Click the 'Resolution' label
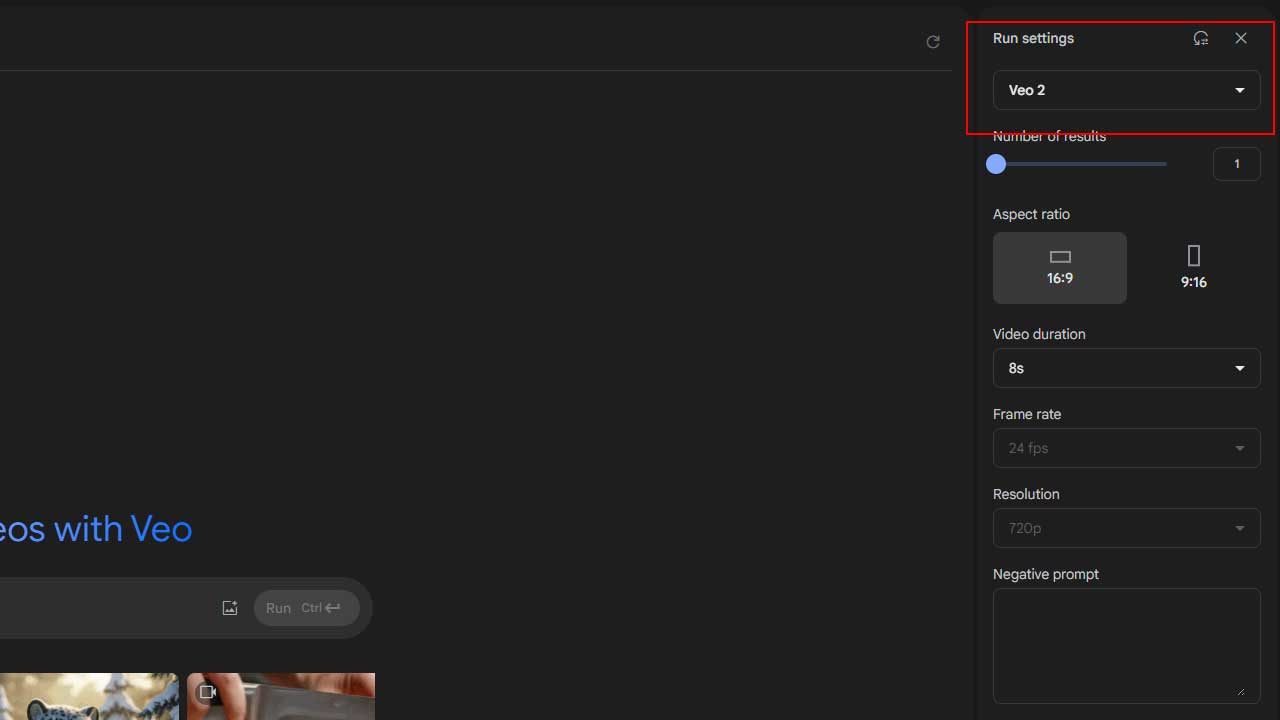This screenshot has width=1280, height=720. point(1026,494)
